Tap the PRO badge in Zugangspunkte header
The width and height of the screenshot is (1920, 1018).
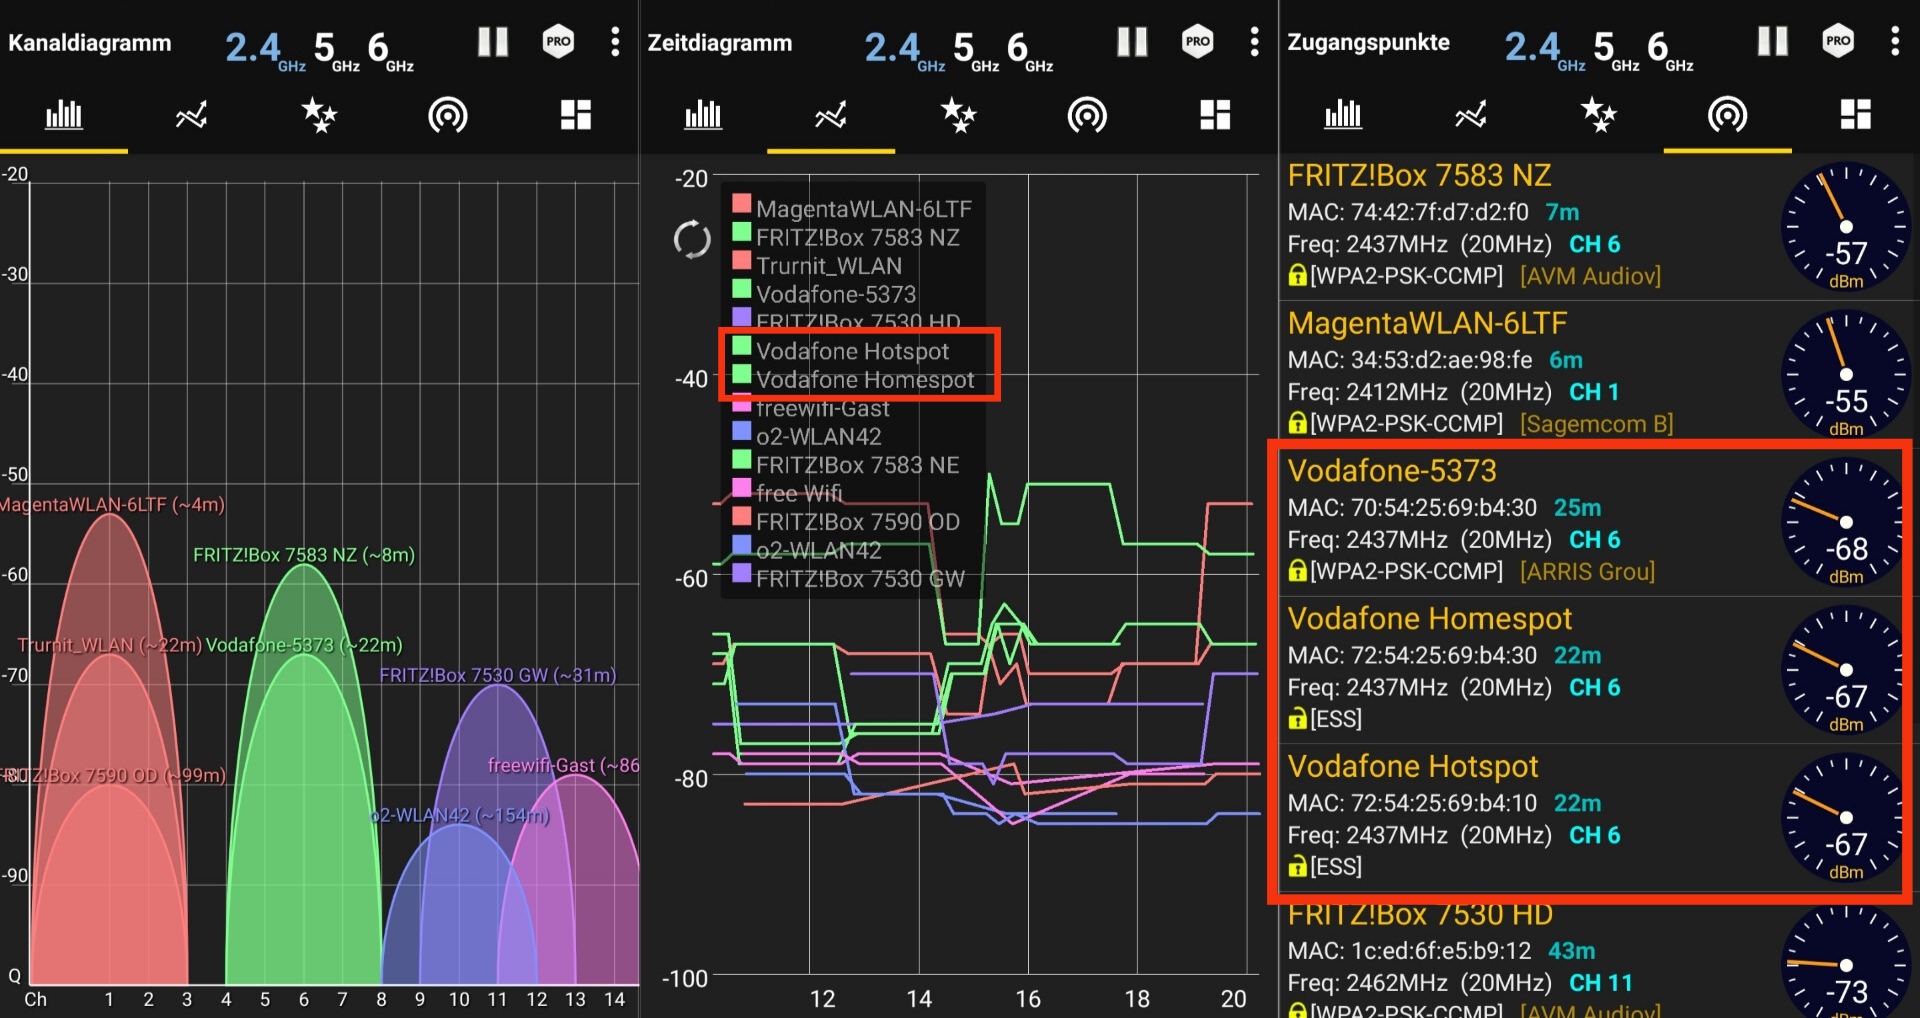coord(1837,42)
